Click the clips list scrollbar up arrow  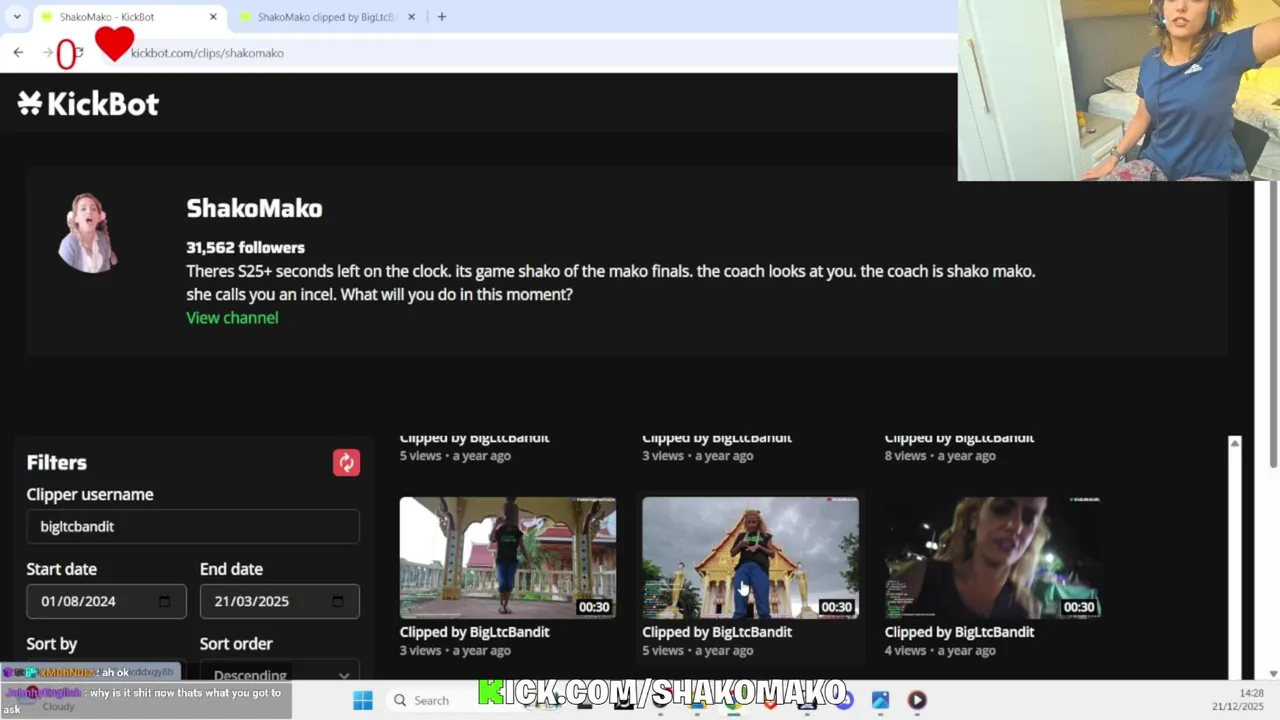point(1235,443)
